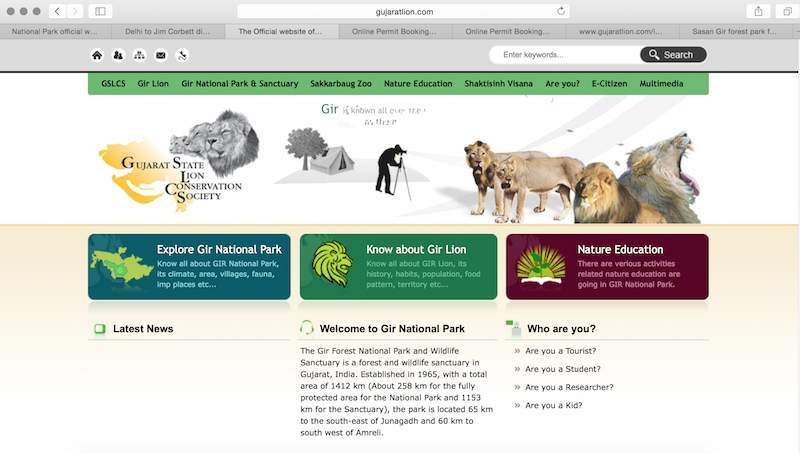
Task: Open the Shaktisinh Visana menu
Action: coord(498,84)
